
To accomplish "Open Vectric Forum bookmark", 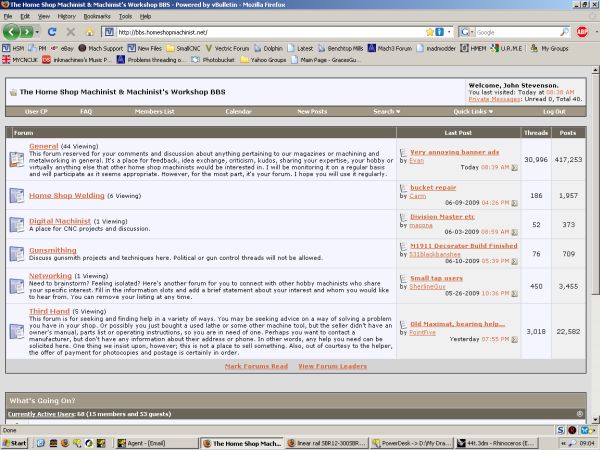I will (x=227, y=48).
